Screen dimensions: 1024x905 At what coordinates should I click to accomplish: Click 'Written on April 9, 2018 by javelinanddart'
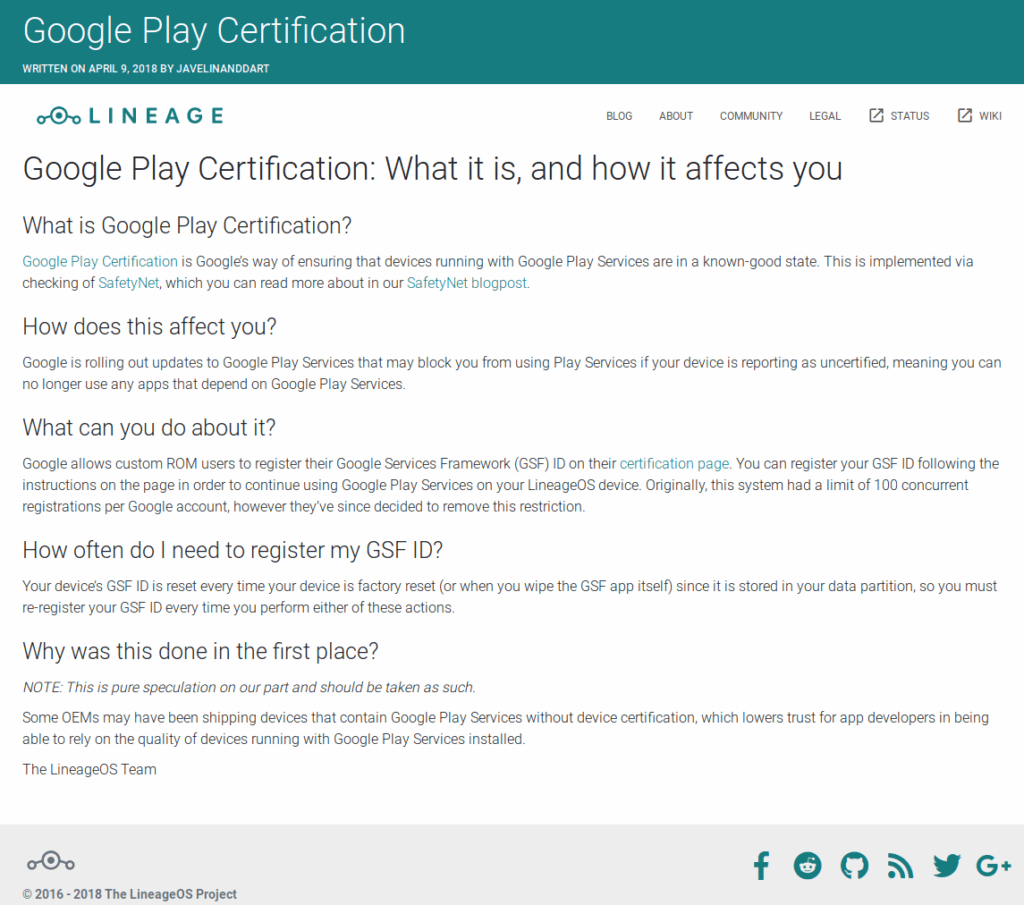[146, 69]
